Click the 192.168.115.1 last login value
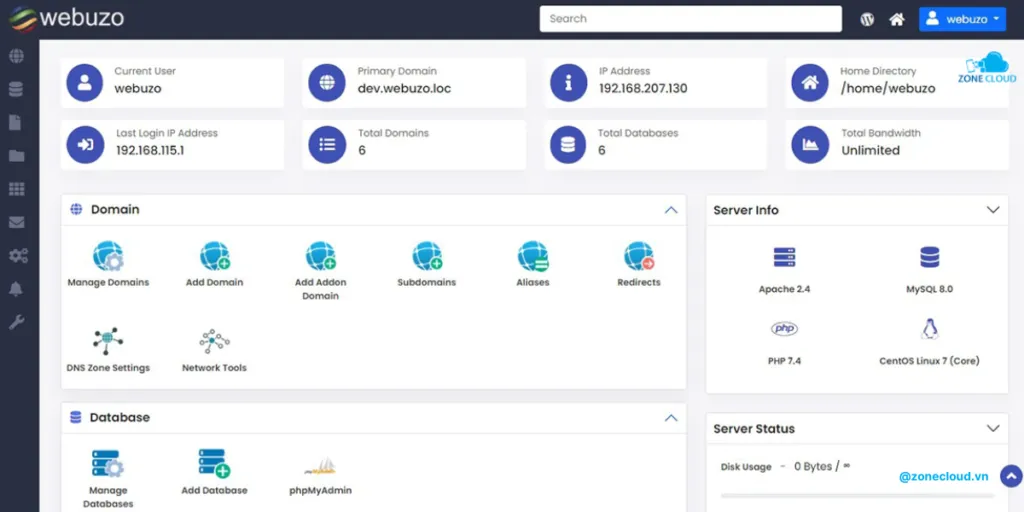 pos(150,150)
